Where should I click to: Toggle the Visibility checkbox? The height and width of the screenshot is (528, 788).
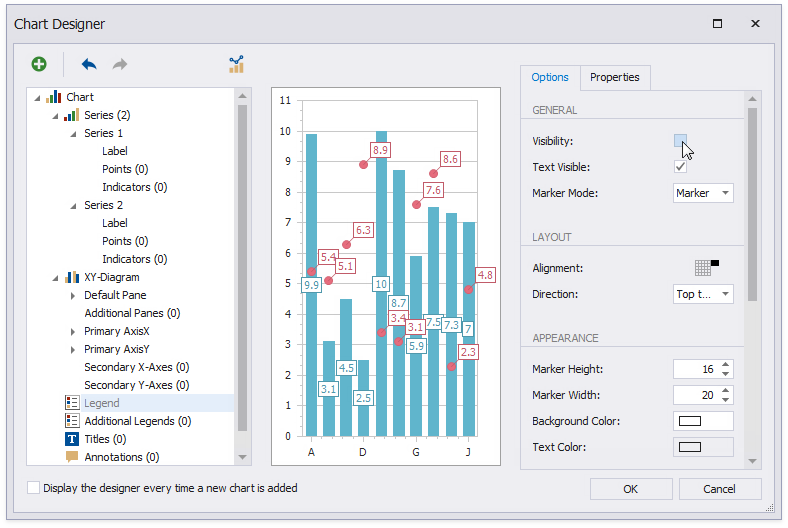click(x=680, y=141)
